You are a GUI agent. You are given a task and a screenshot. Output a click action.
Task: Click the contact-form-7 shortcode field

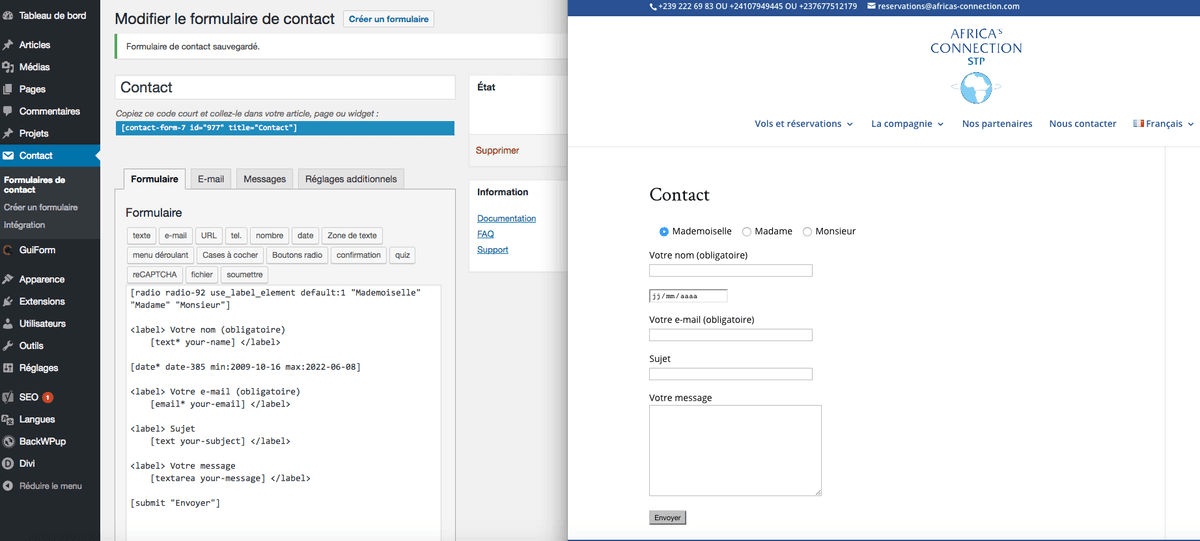click(285, 128)
